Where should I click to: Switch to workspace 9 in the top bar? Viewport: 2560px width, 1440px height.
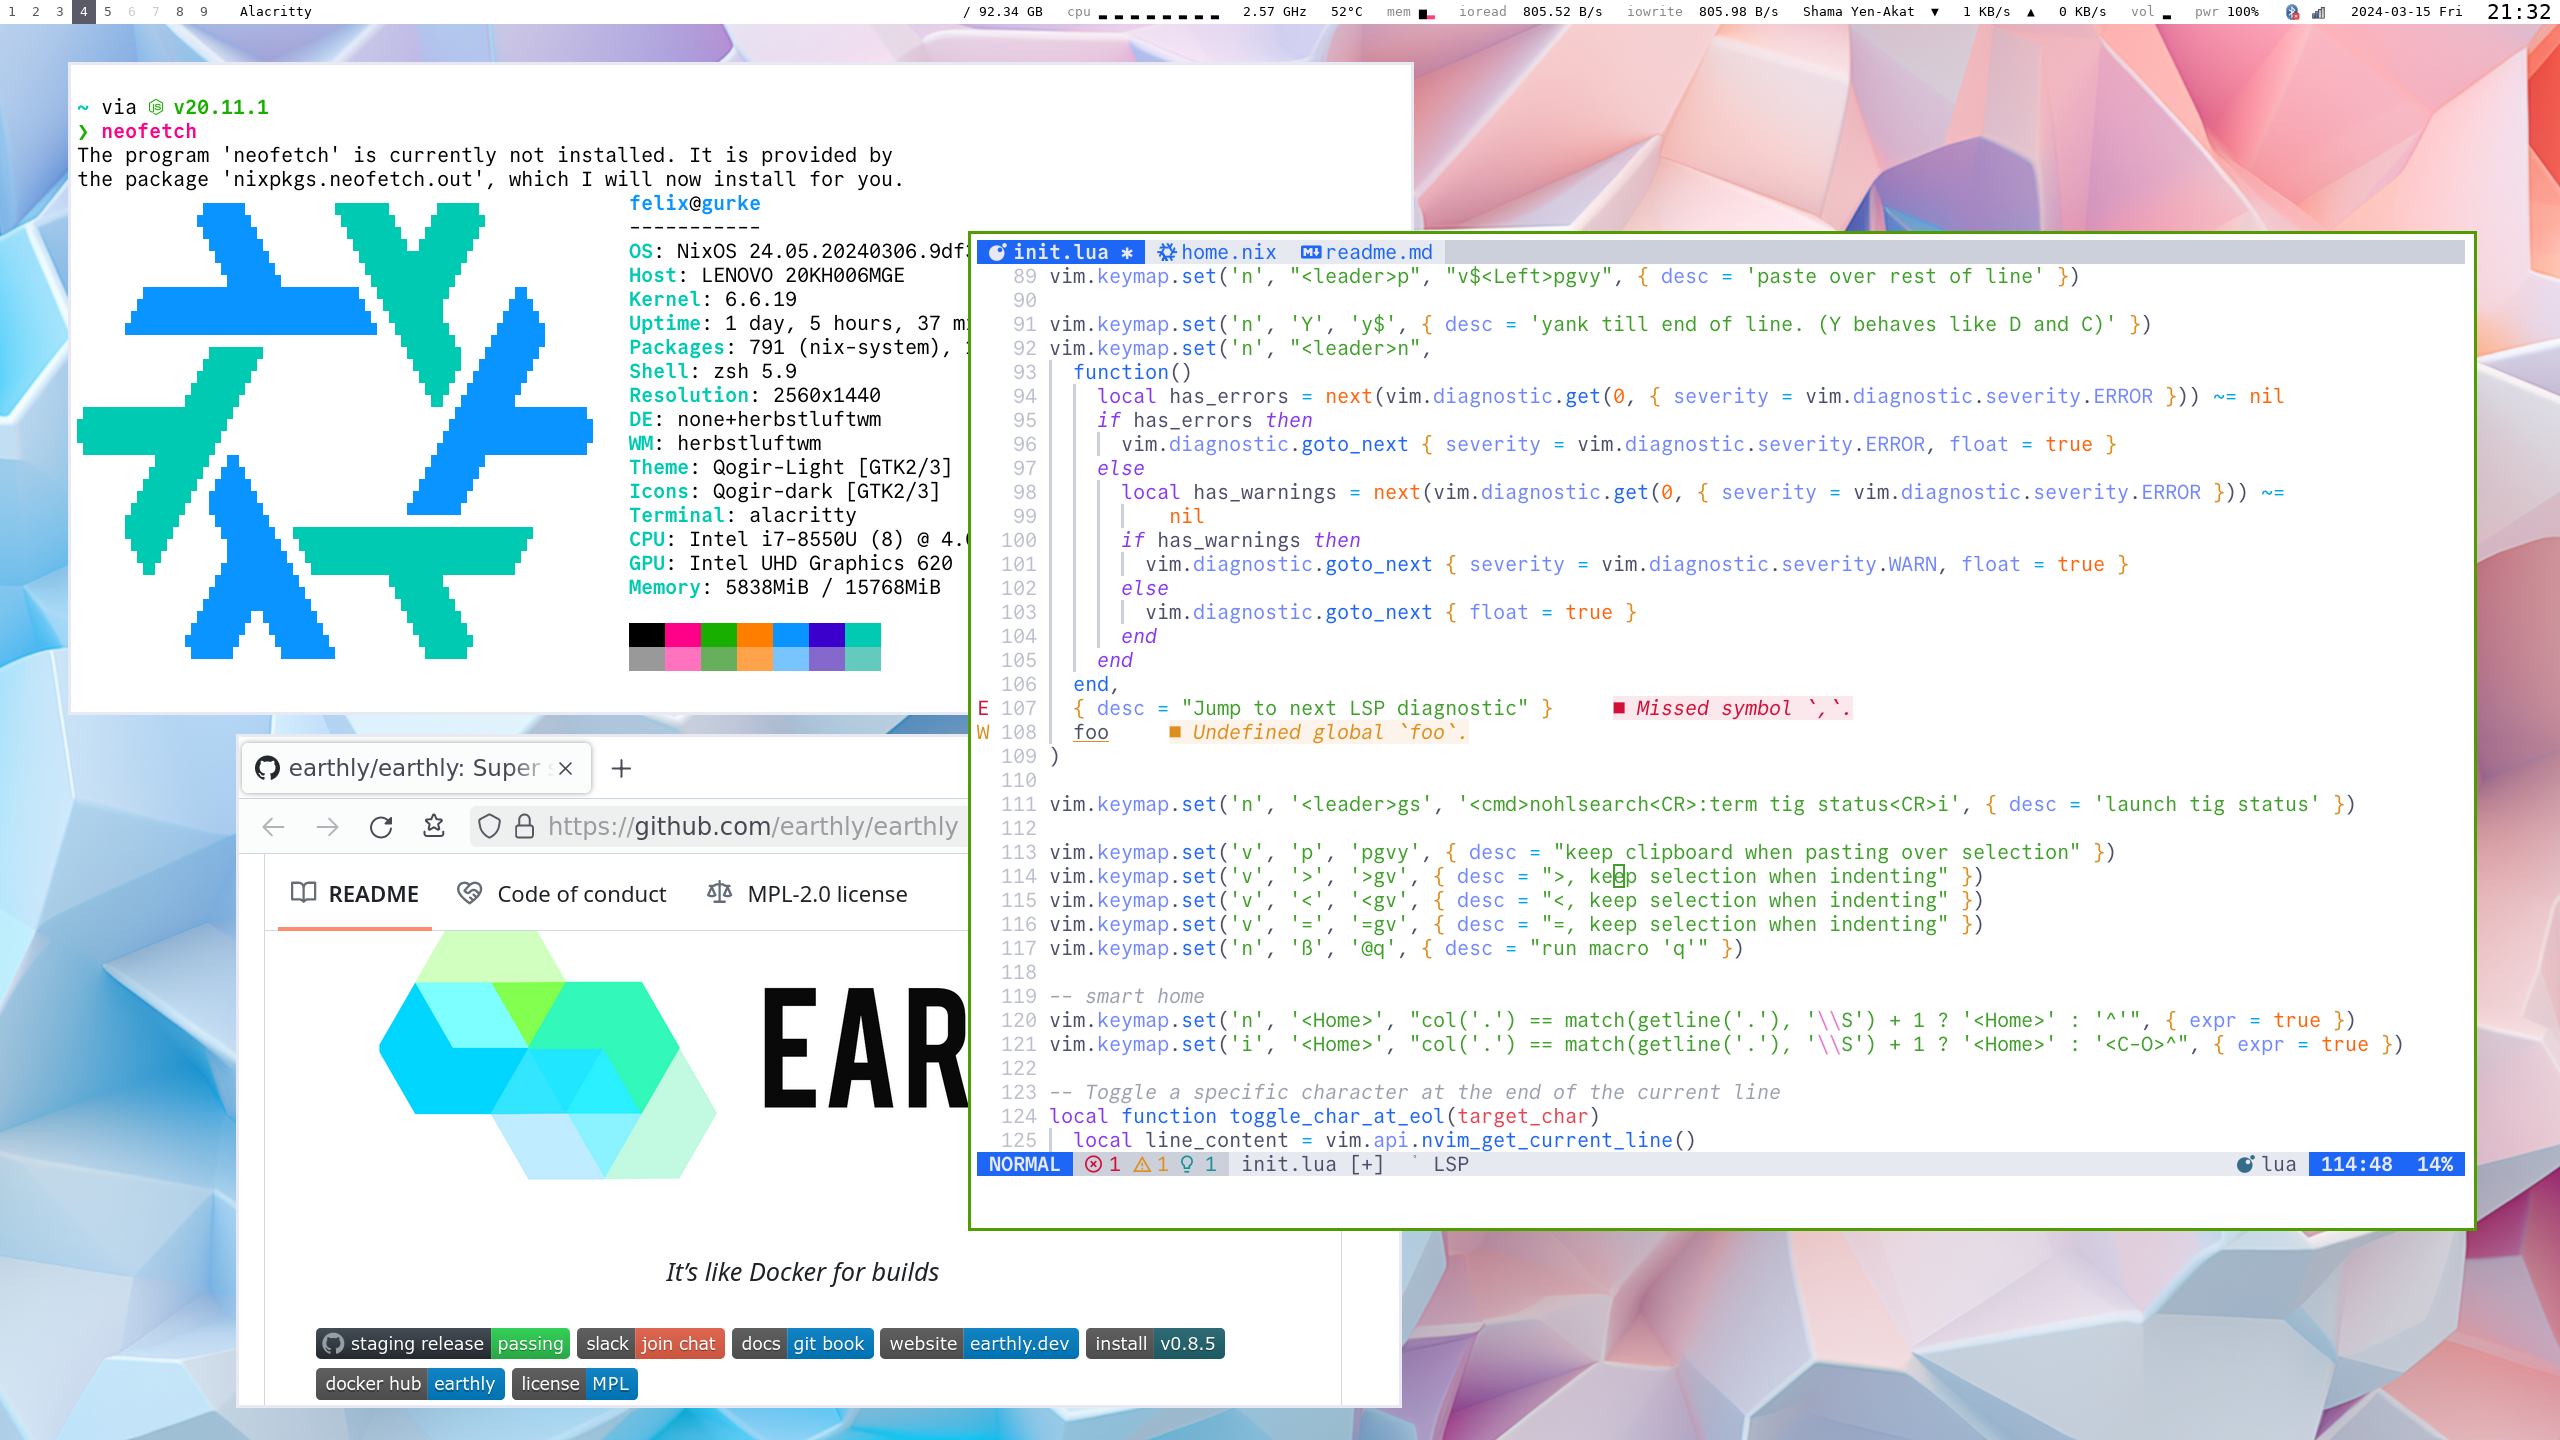click(x=204, y=12)
